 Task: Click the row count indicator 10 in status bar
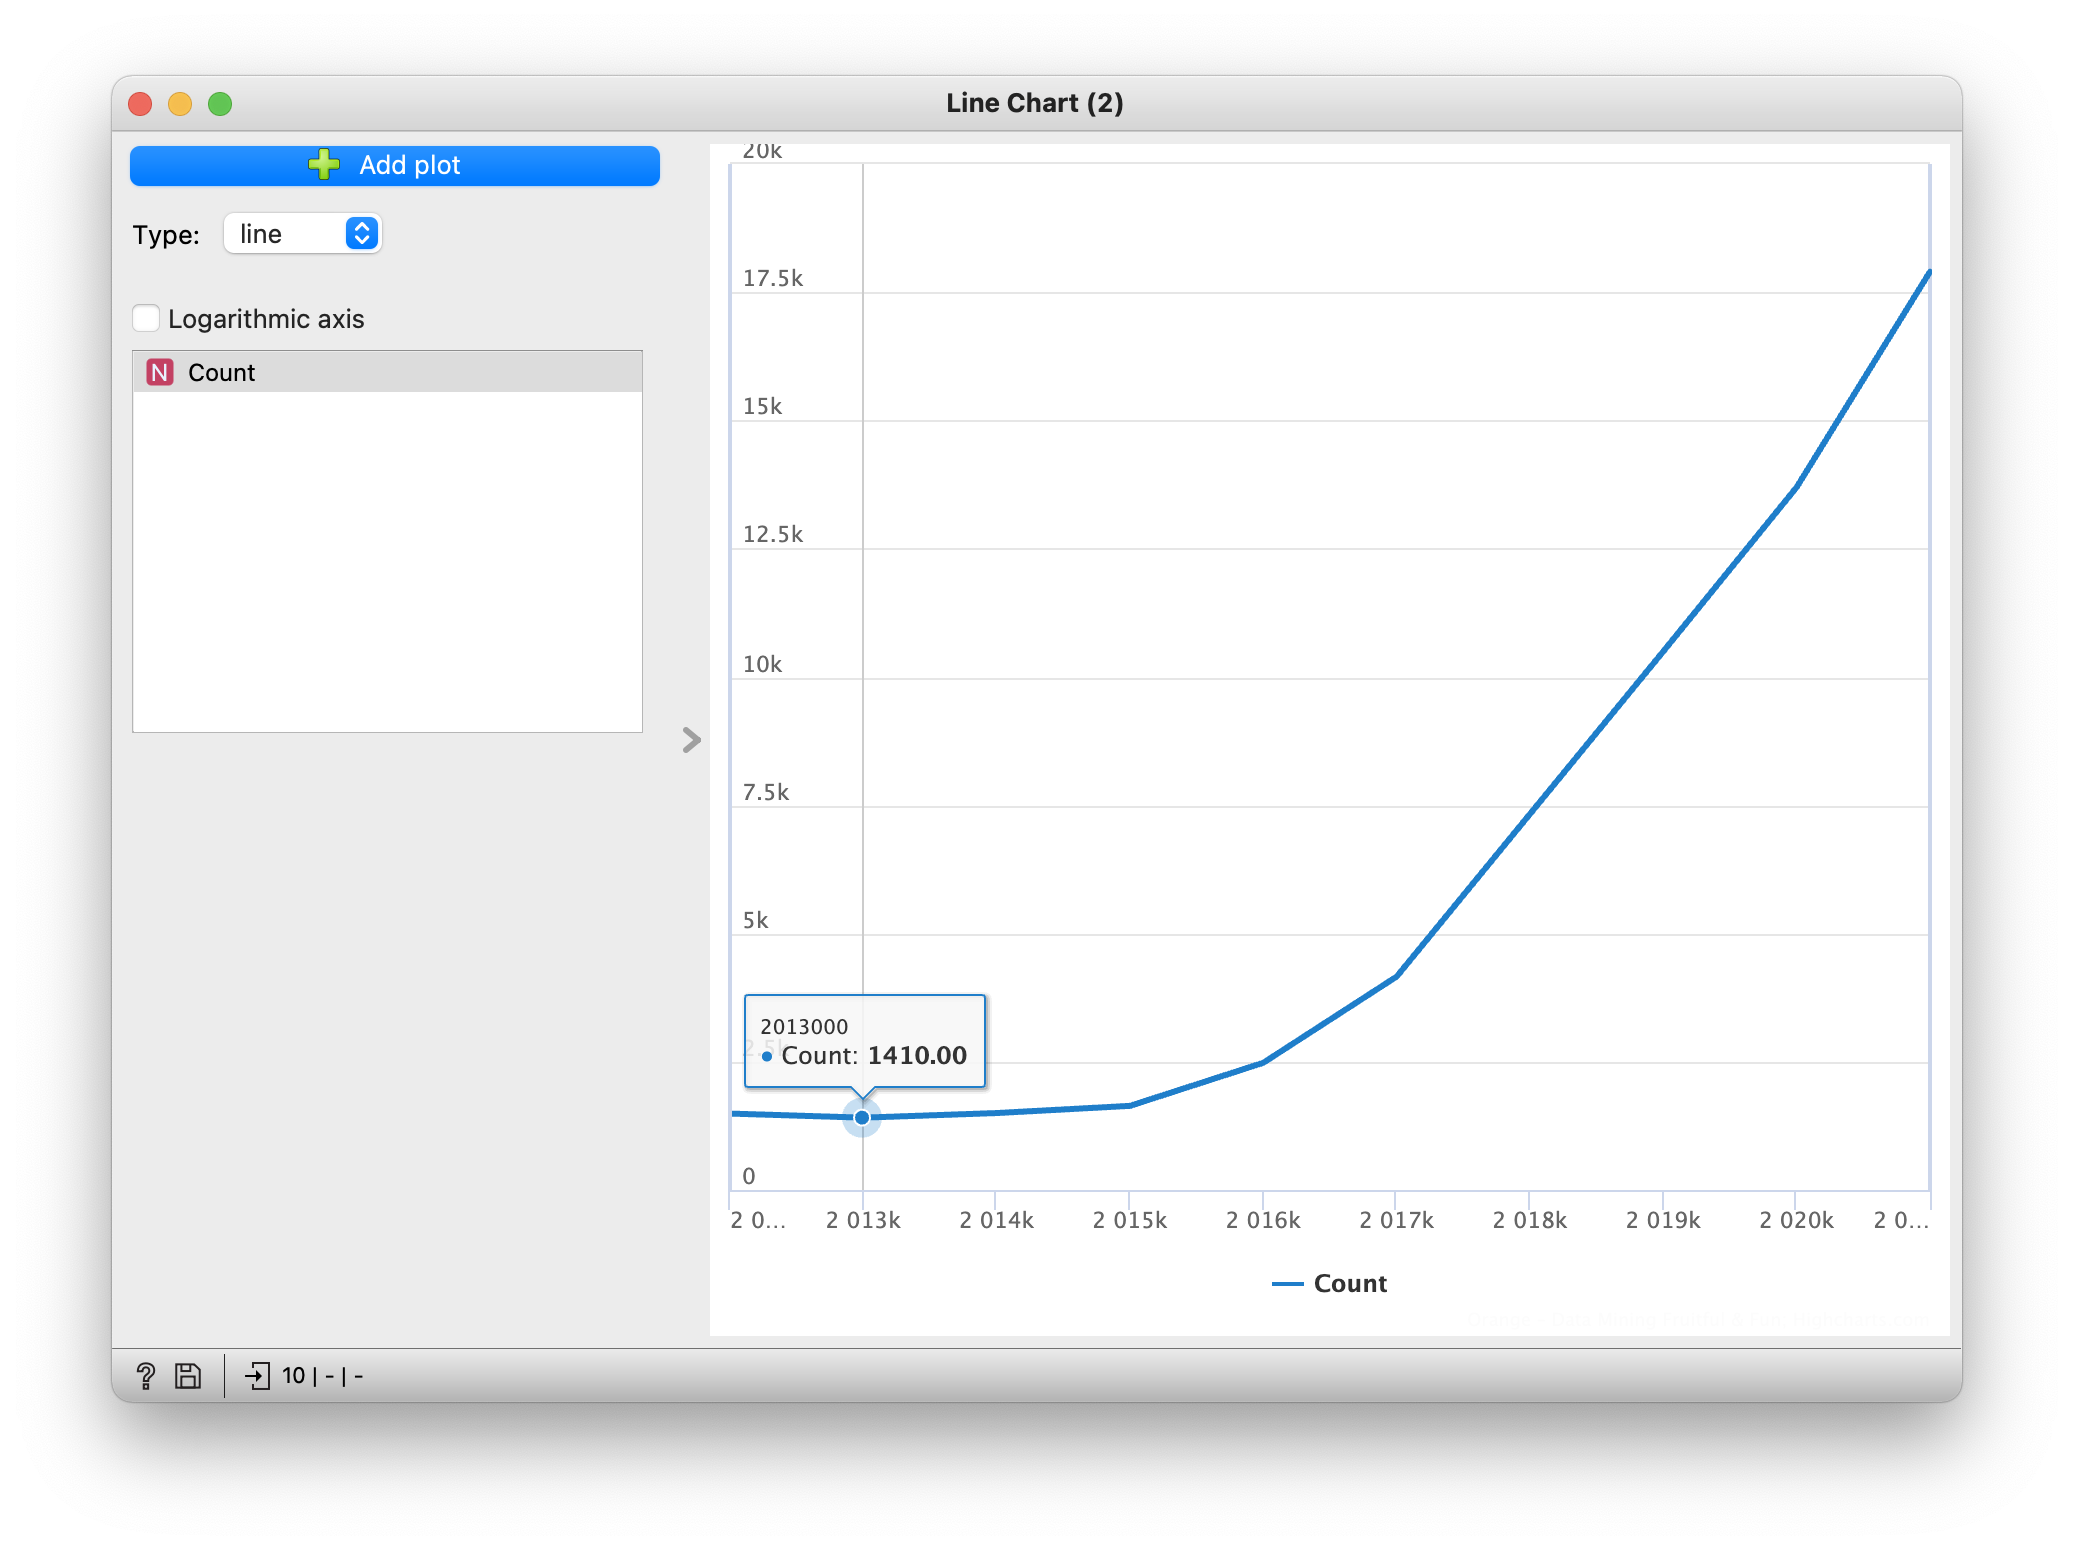click(x=293, y=1375)
